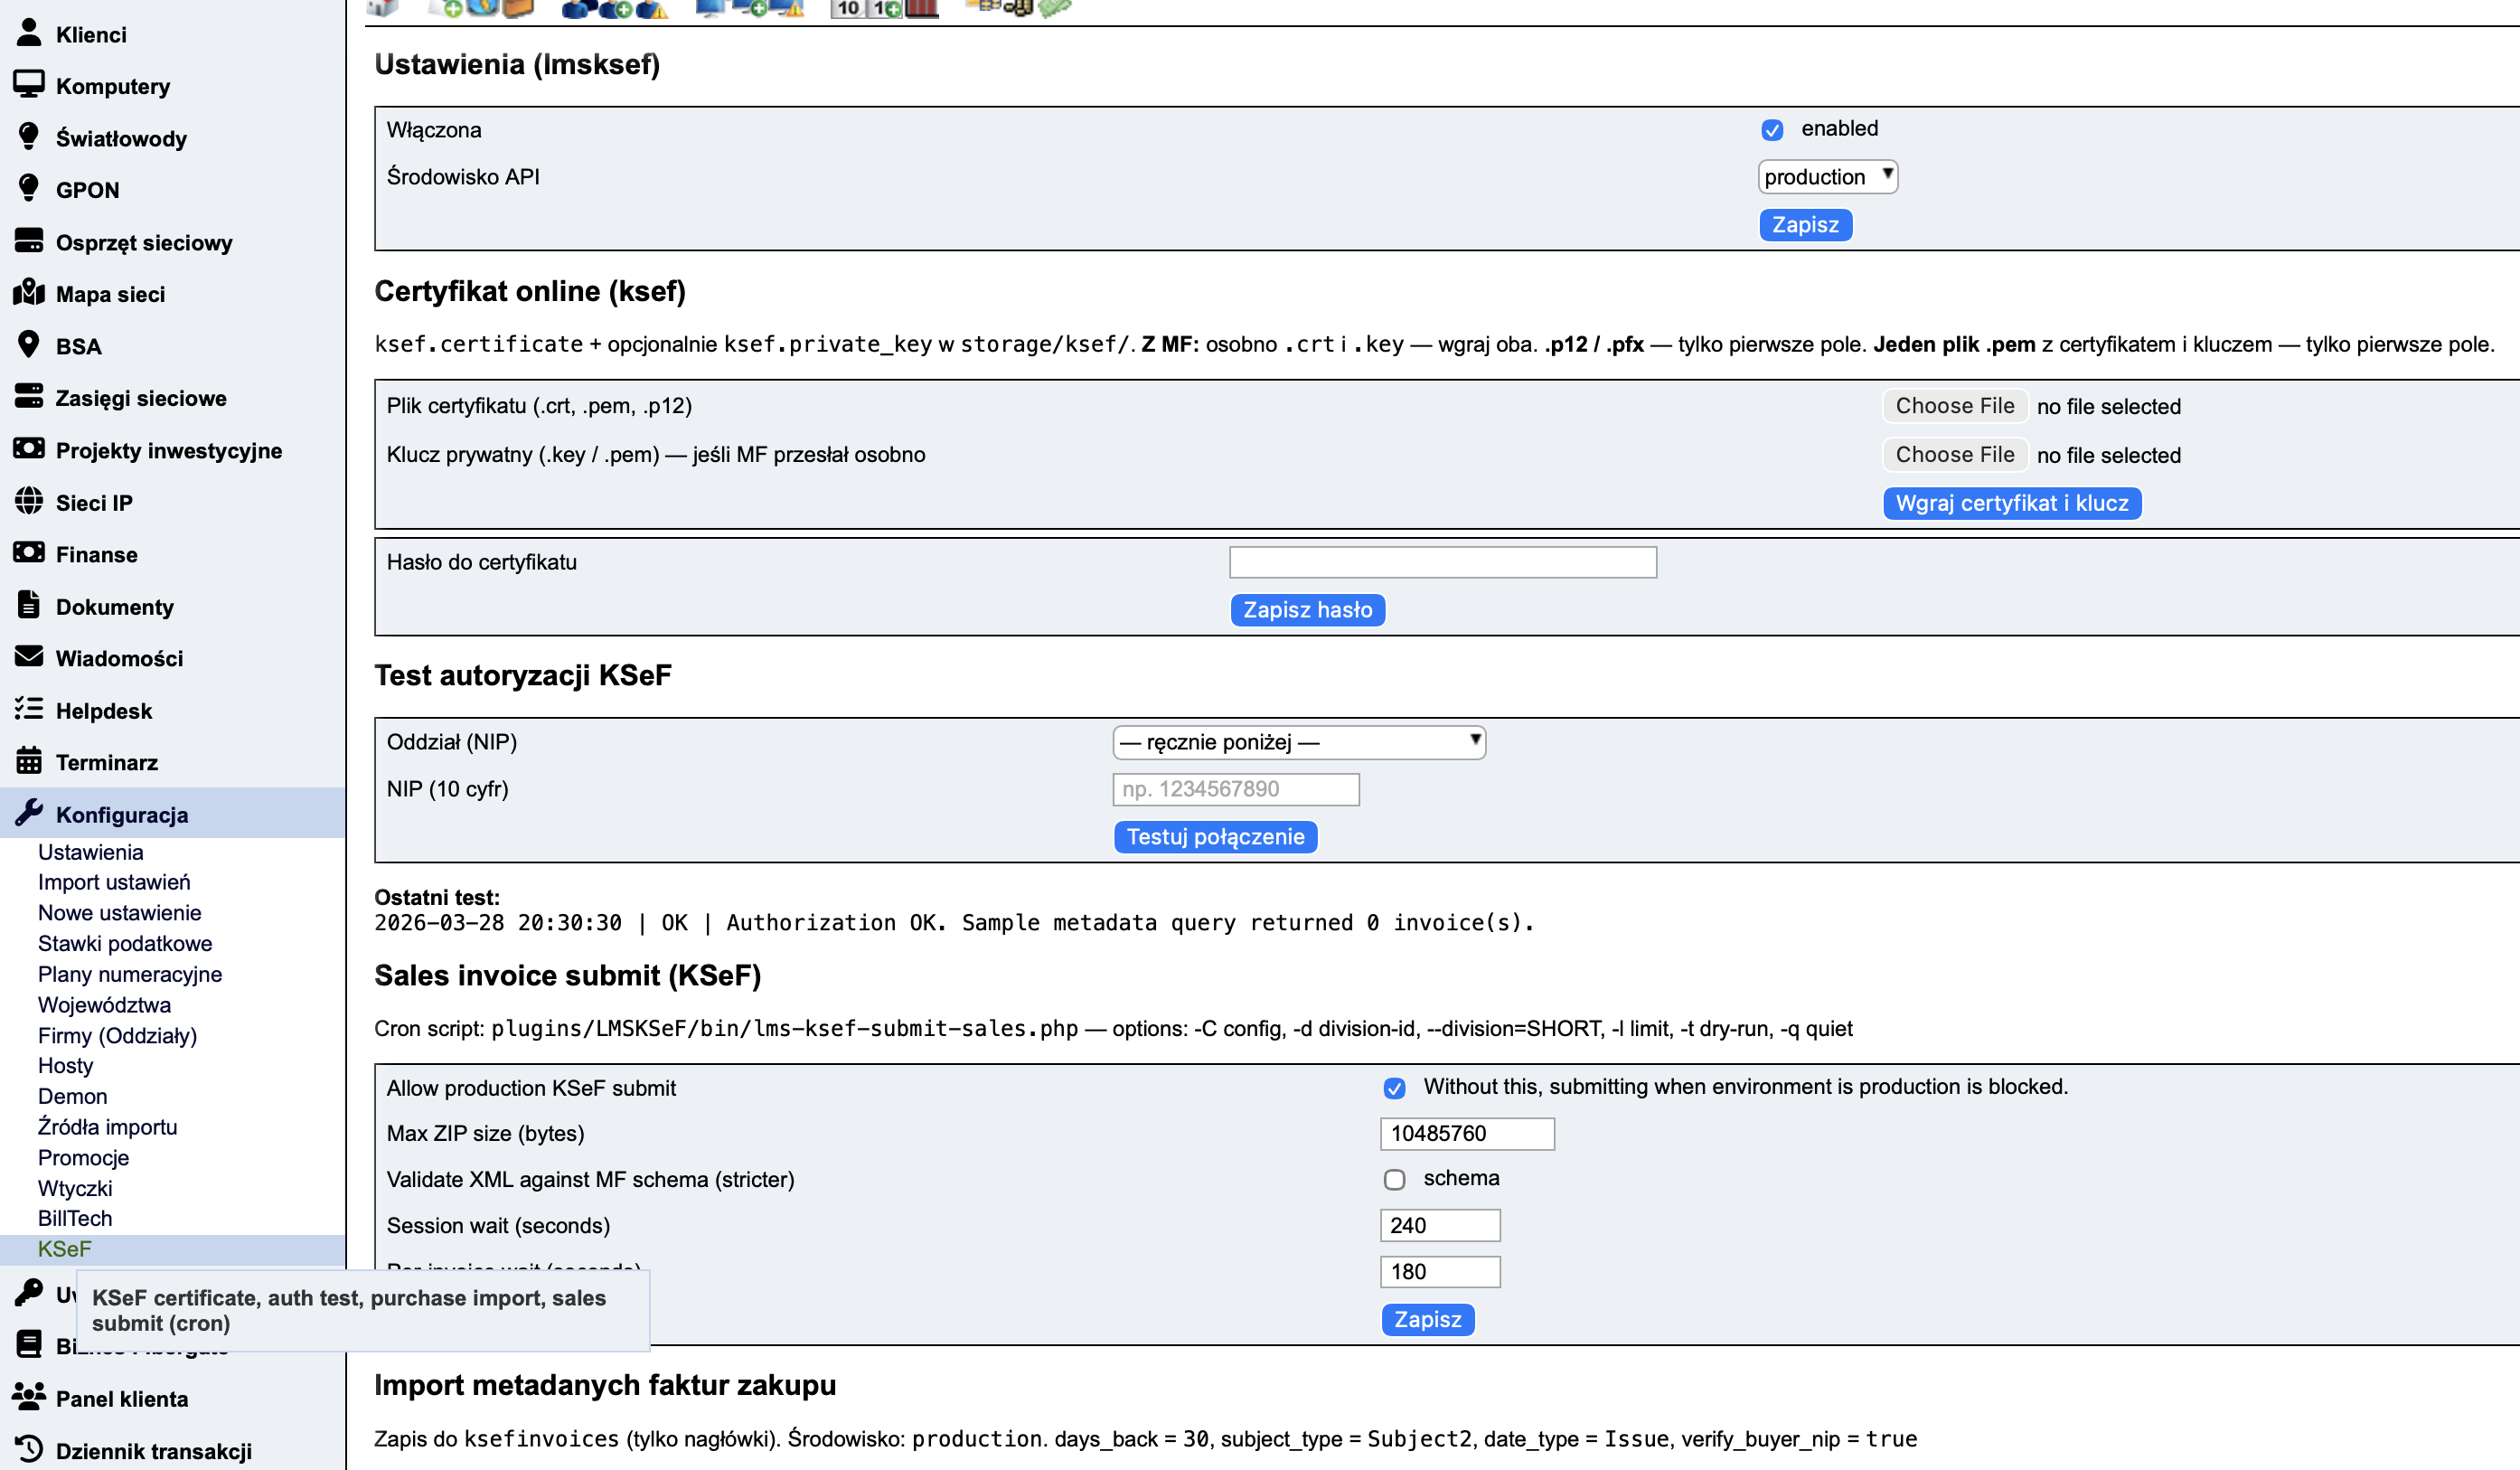
Task: Select Firmy (Oddziały) submenu item
Action: [x=117, y=1035]
